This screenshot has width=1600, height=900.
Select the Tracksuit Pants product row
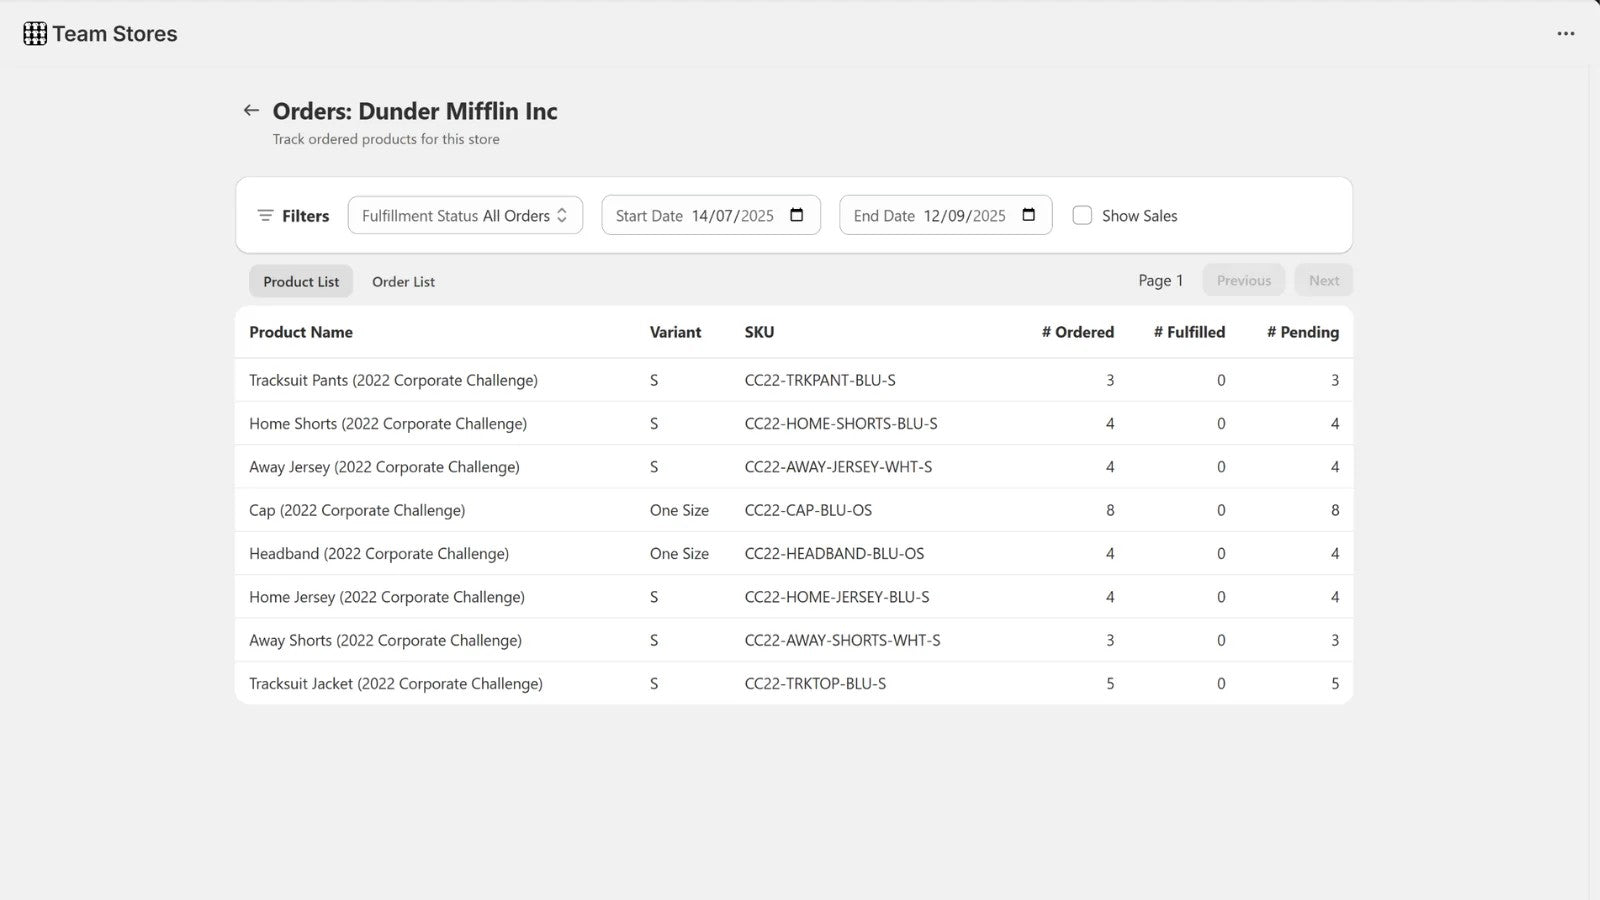click(794, 380)
